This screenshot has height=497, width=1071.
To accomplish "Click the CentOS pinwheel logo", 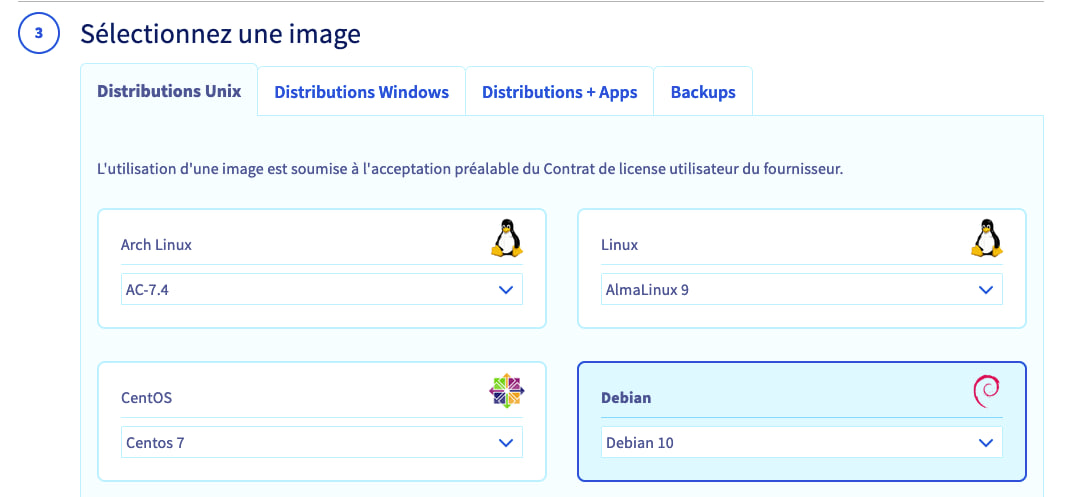I will coord(506,390).
